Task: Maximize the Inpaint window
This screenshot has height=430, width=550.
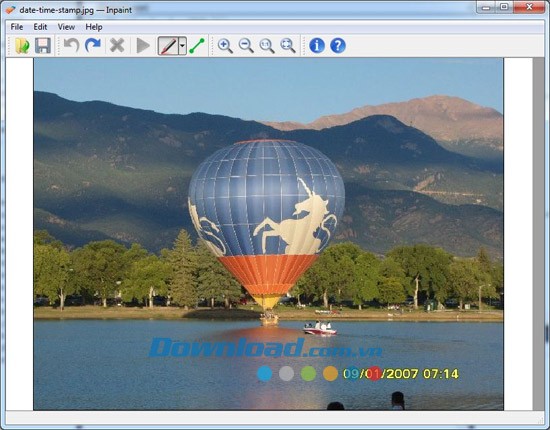Action: [x=504, y=7]
